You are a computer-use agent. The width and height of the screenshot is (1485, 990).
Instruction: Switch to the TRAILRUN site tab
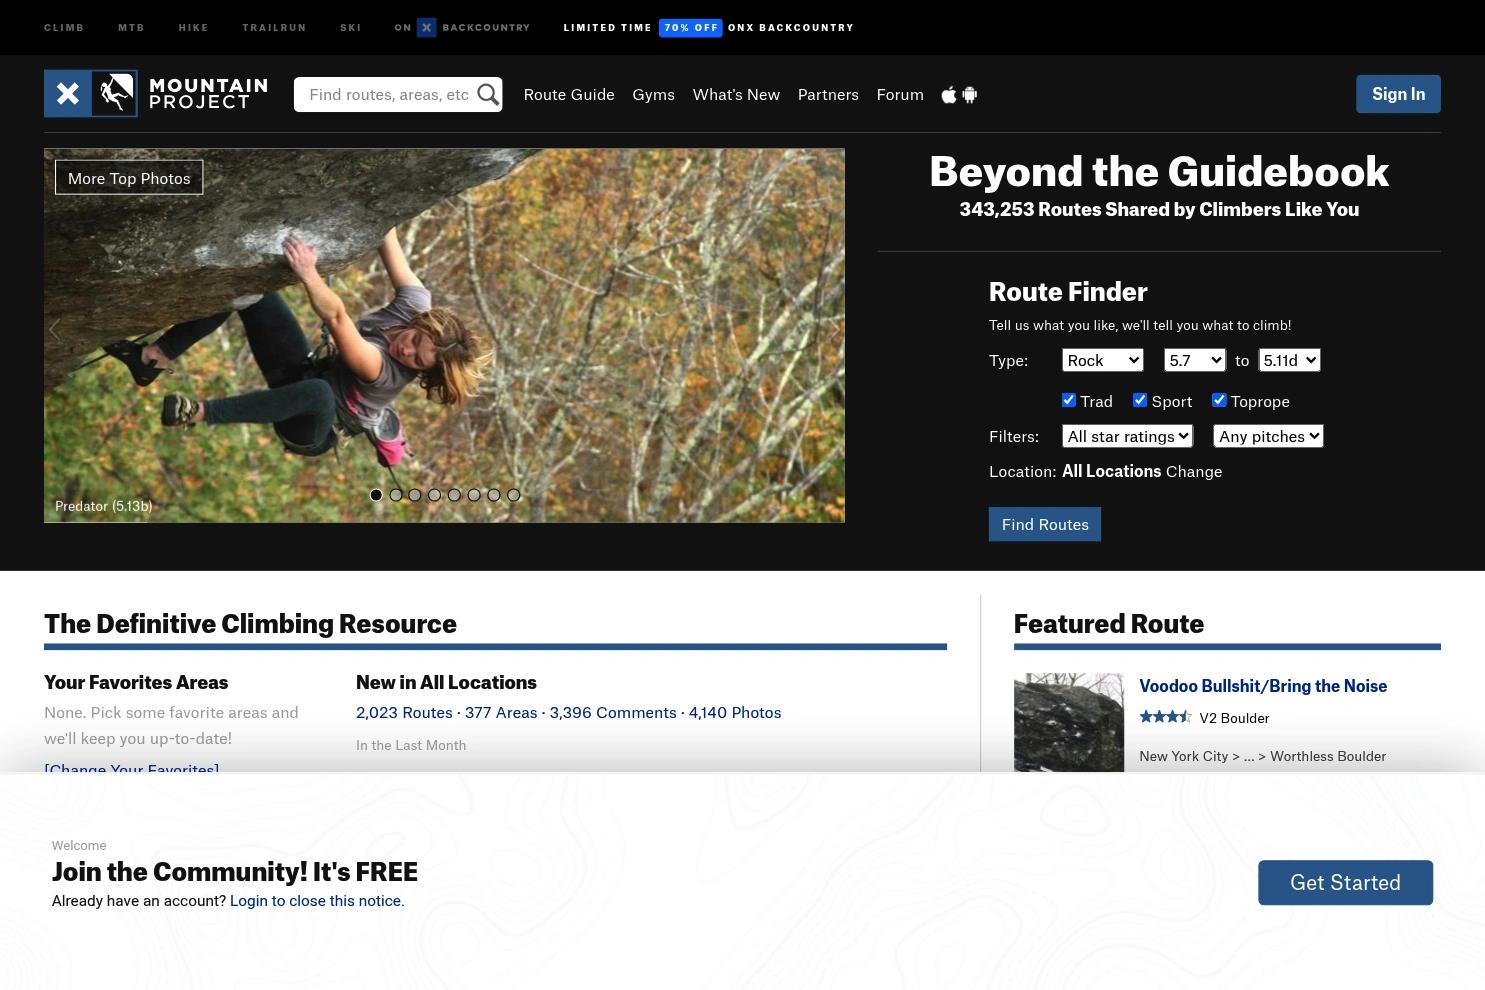pos(274,27)
